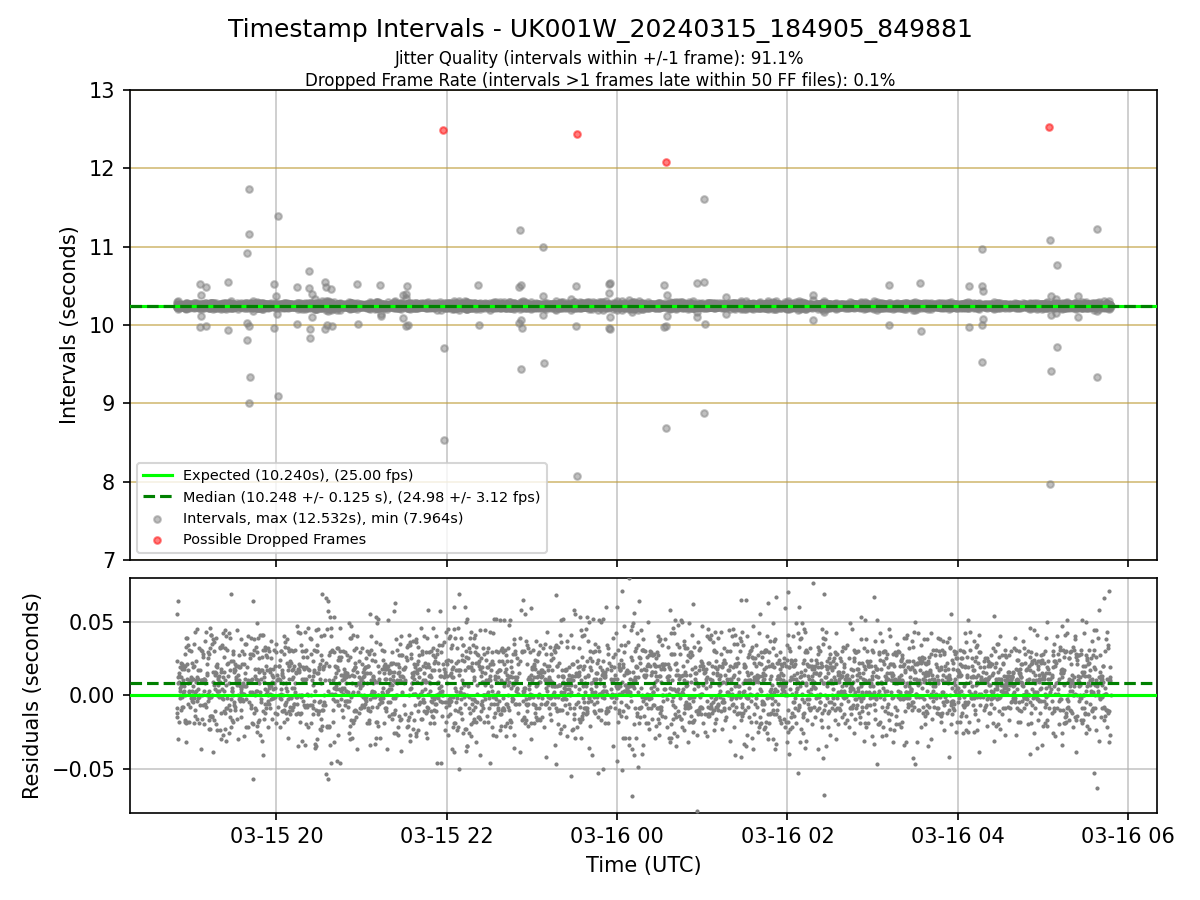1200x900 pixels.
Task: Click the x-axis tick label '03-15 22'
Action: tap(446, 836)
